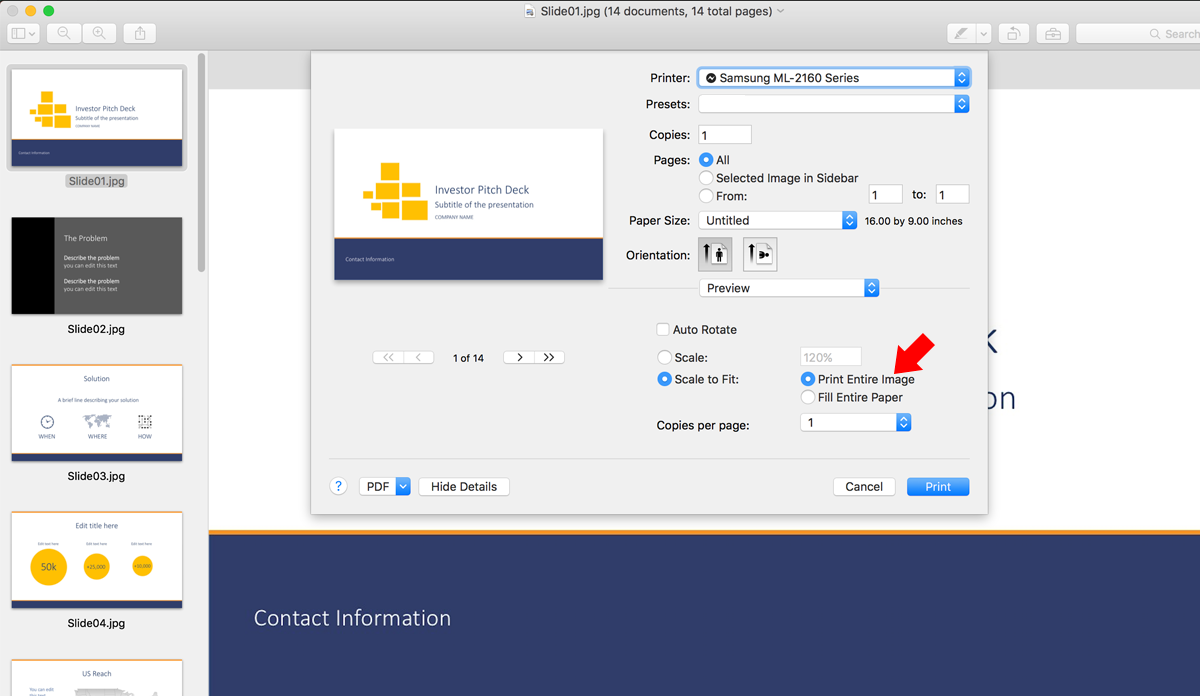Rotate the image with the rotate icon

click(1013, 33)
